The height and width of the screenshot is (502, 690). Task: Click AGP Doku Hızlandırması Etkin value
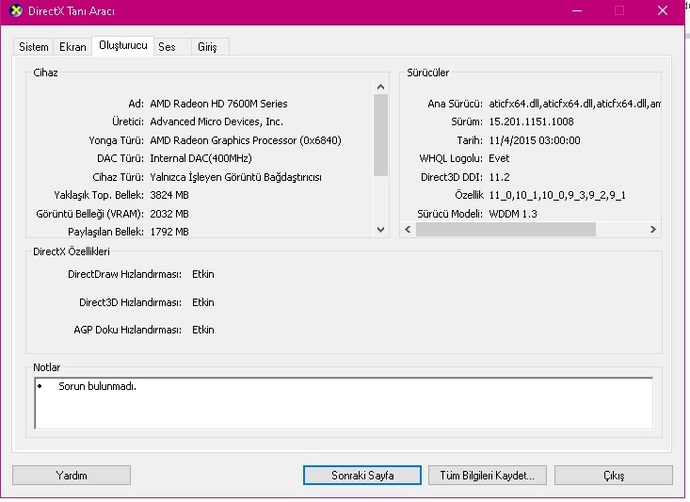[x=203, y=330]
